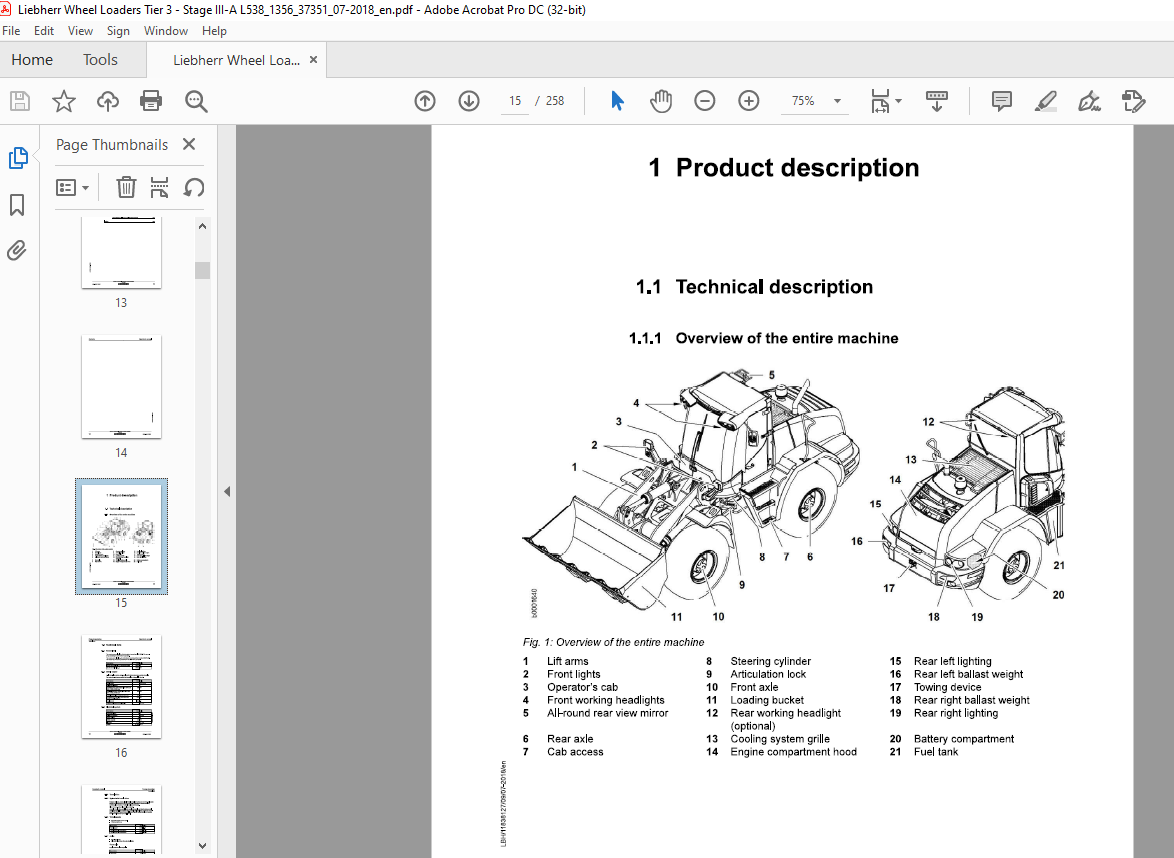Switch to the Home tab

32,60
